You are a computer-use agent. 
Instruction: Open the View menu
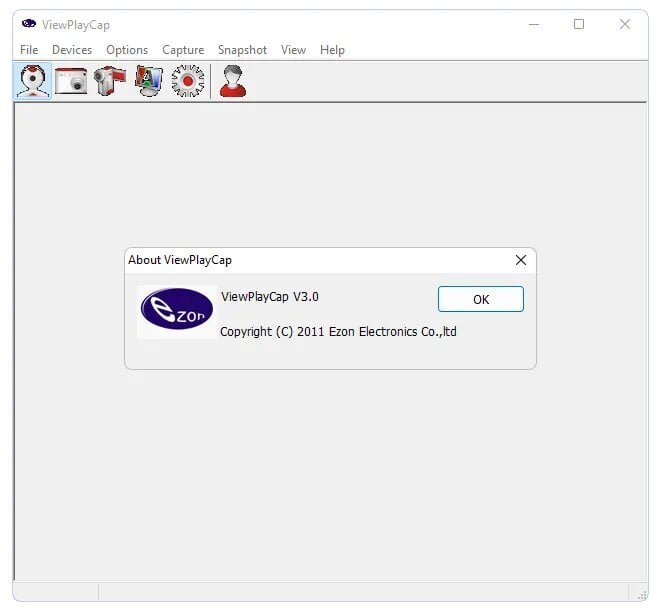(x=293, y=50)
